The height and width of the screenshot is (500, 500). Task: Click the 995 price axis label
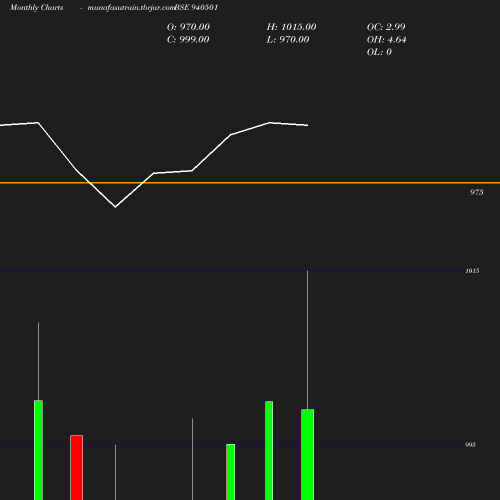pos(470,445)
